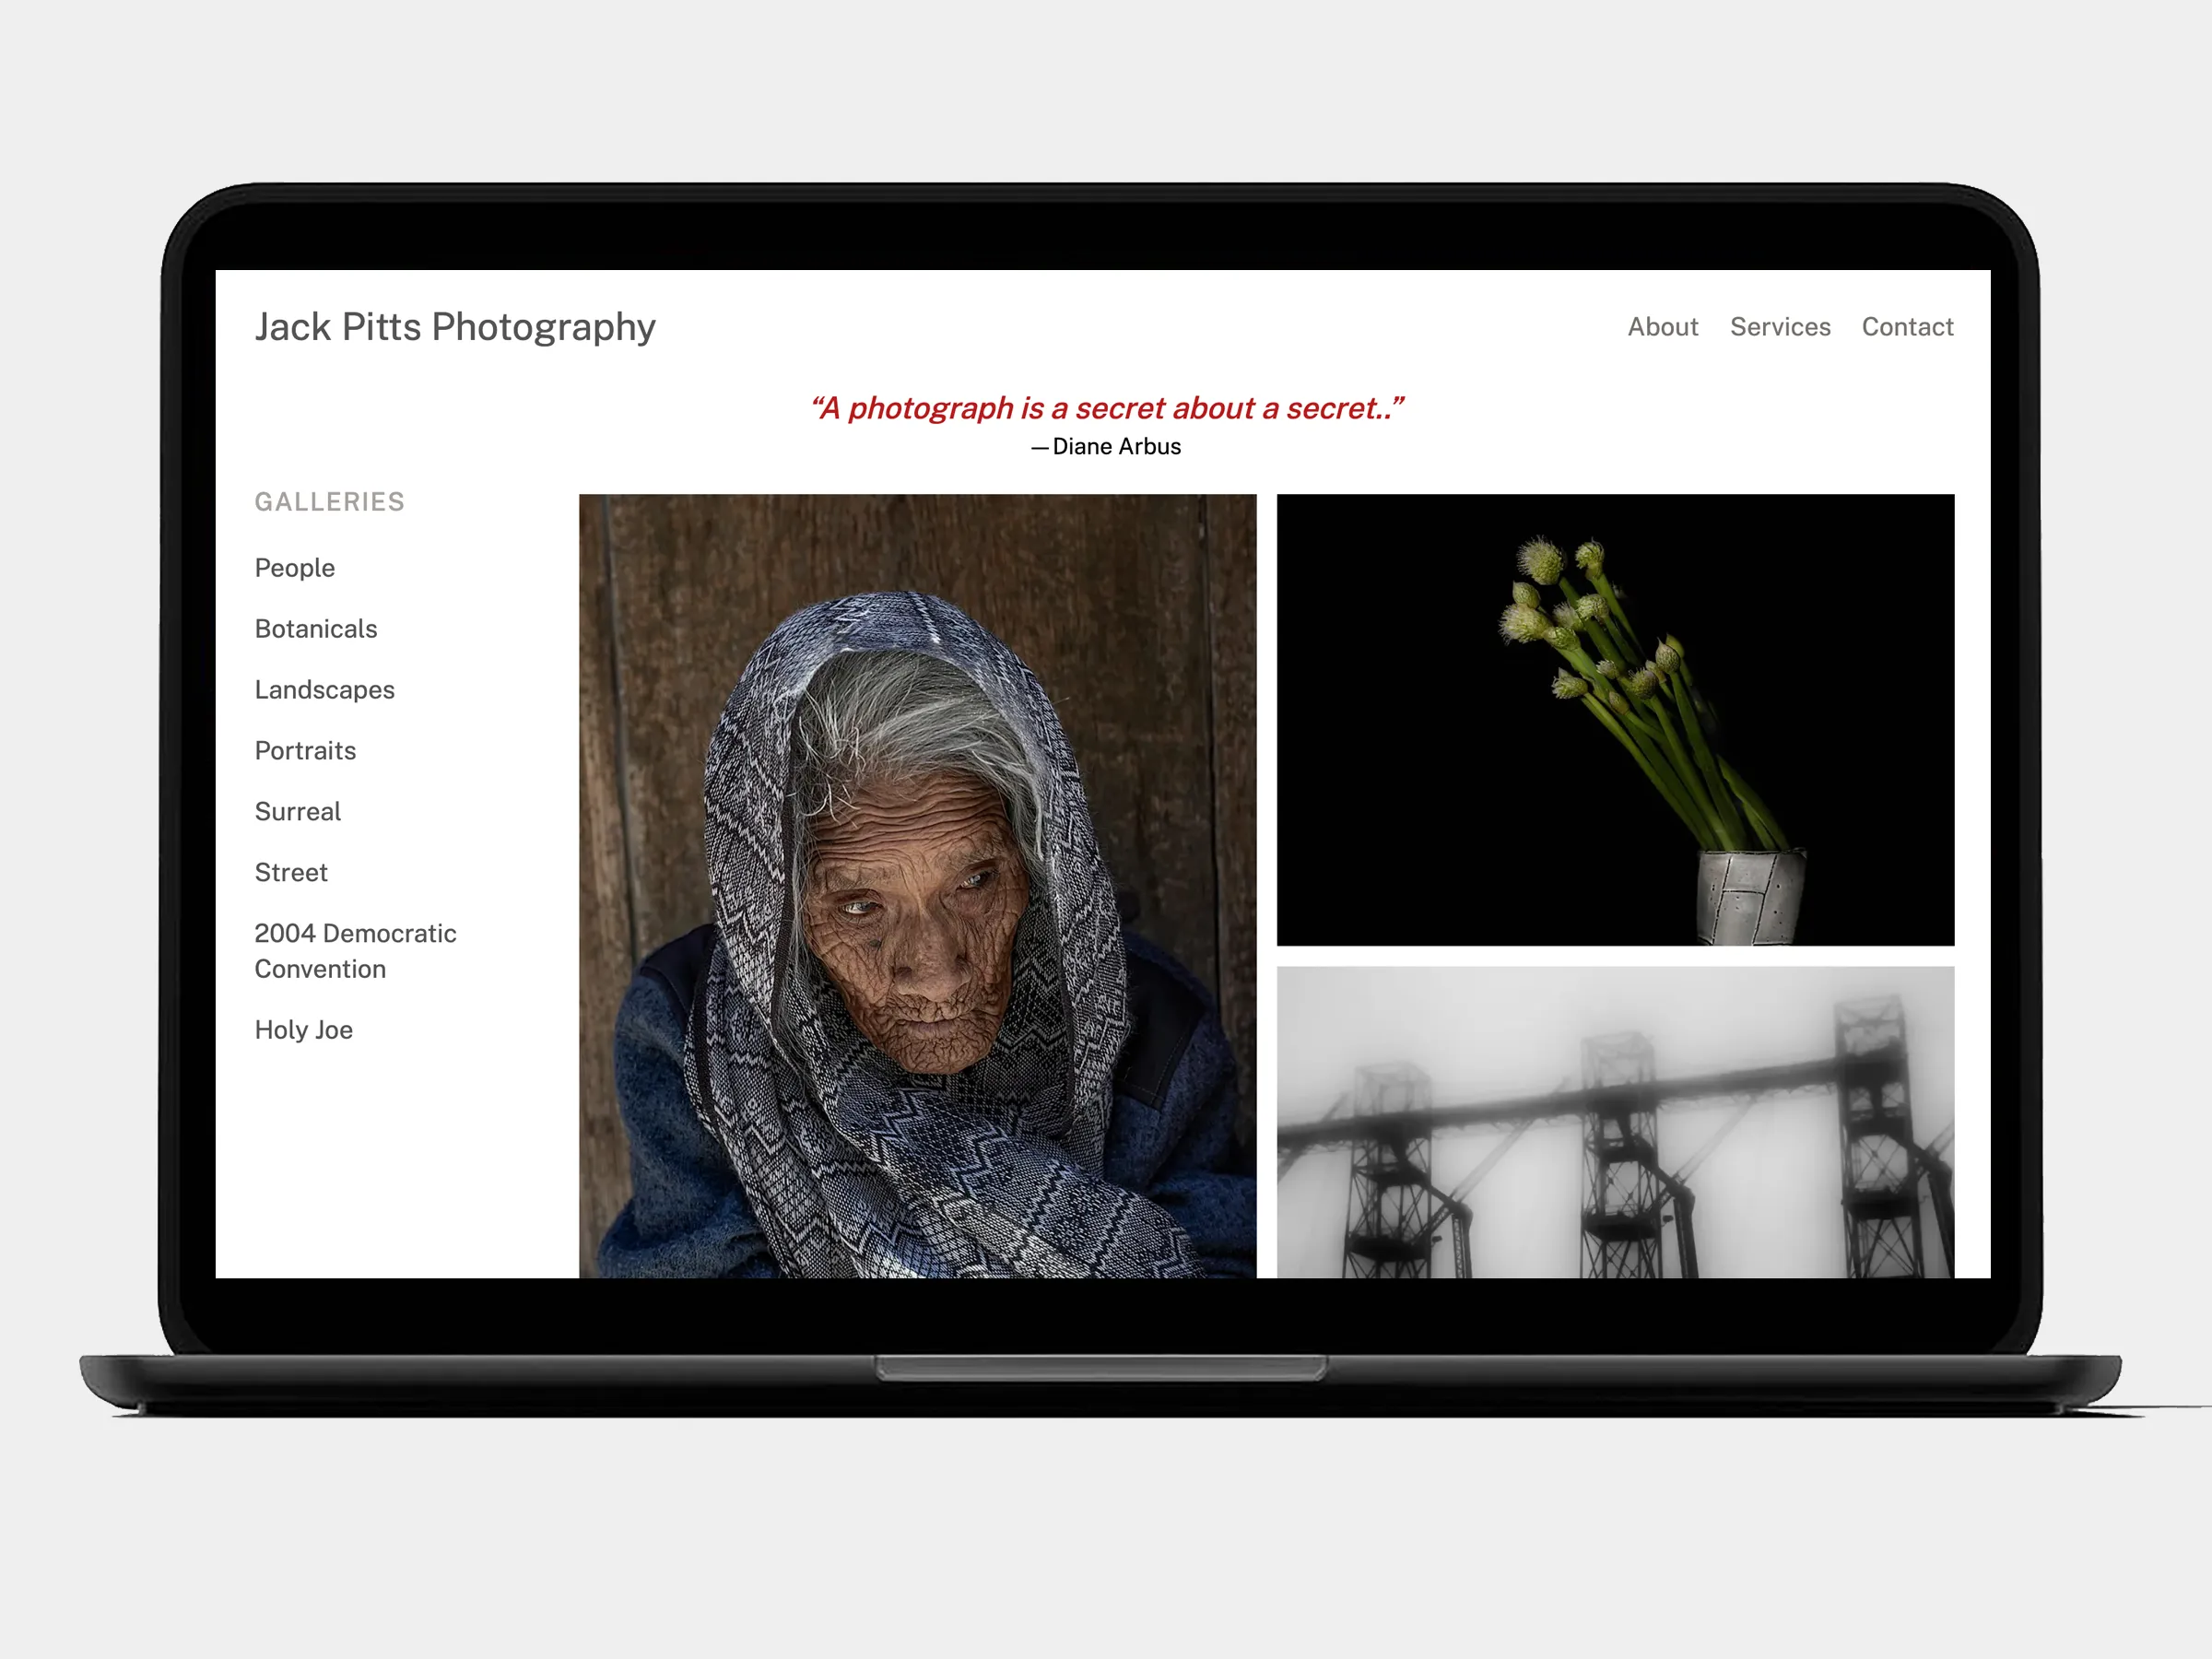Click the elderly woman portrait photo
Viewport: 2212px width, 1659px height.
pos(917,885)
